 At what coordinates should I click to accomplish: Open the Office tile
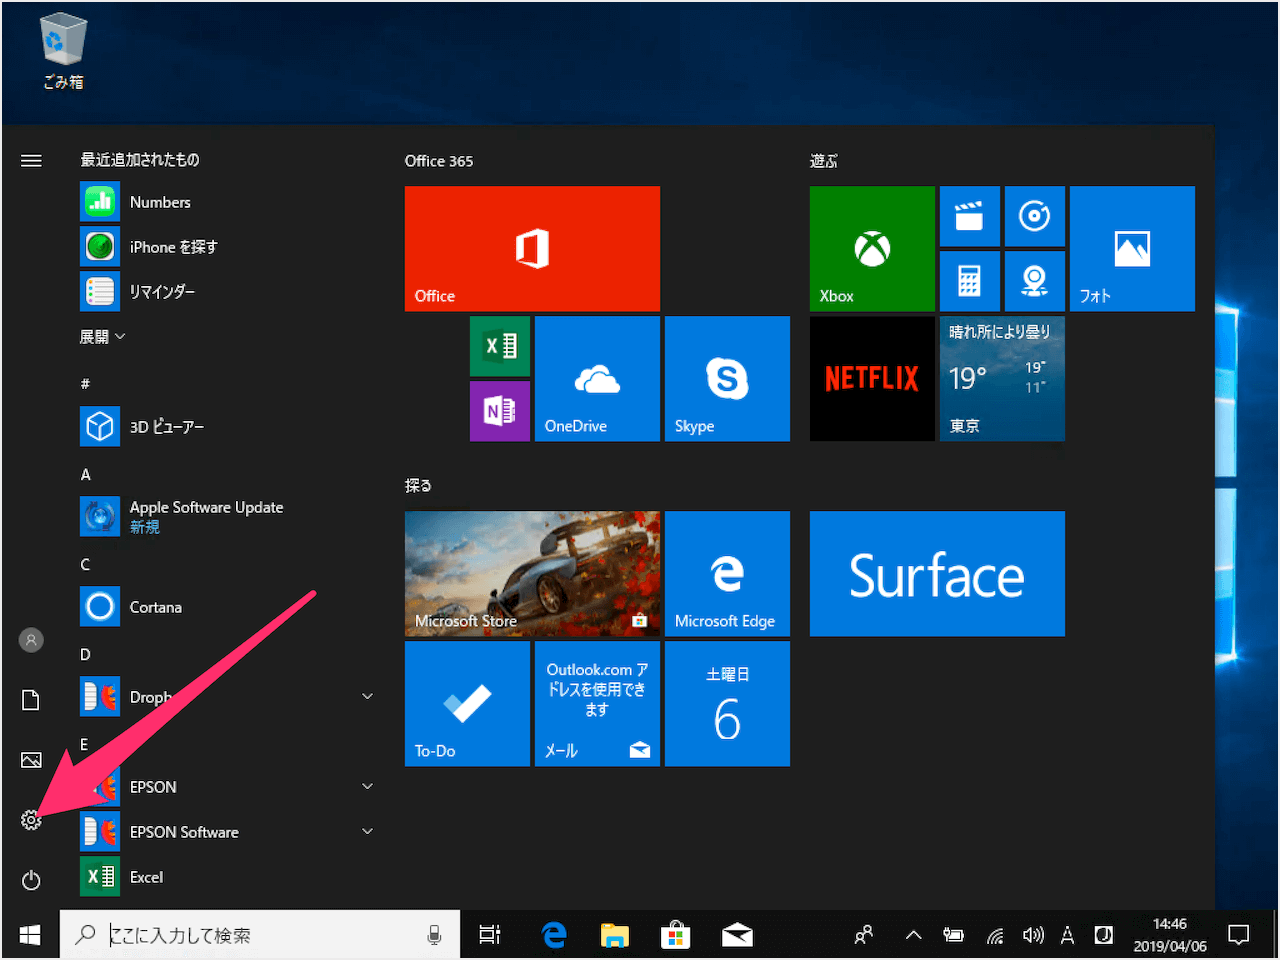532,249
